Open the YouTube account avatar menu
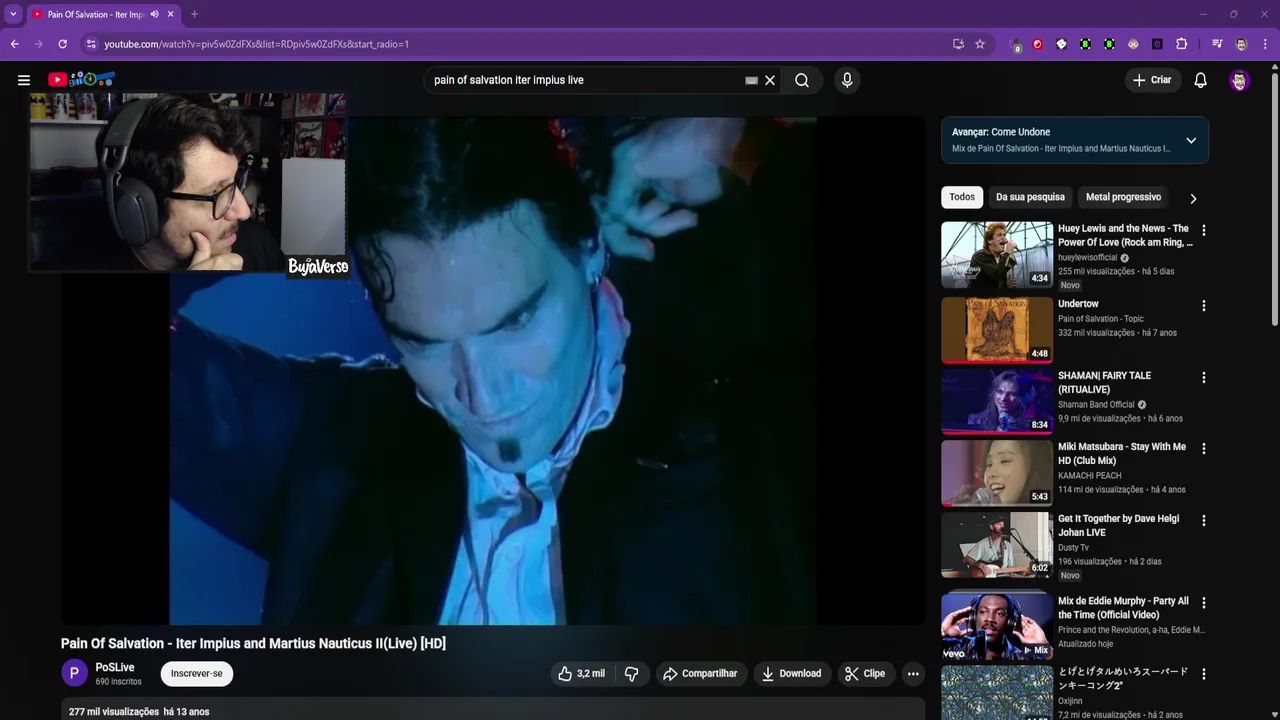Image resolution: width=1280 pixels, height=720 pixels. click(x=1239, y=80)
